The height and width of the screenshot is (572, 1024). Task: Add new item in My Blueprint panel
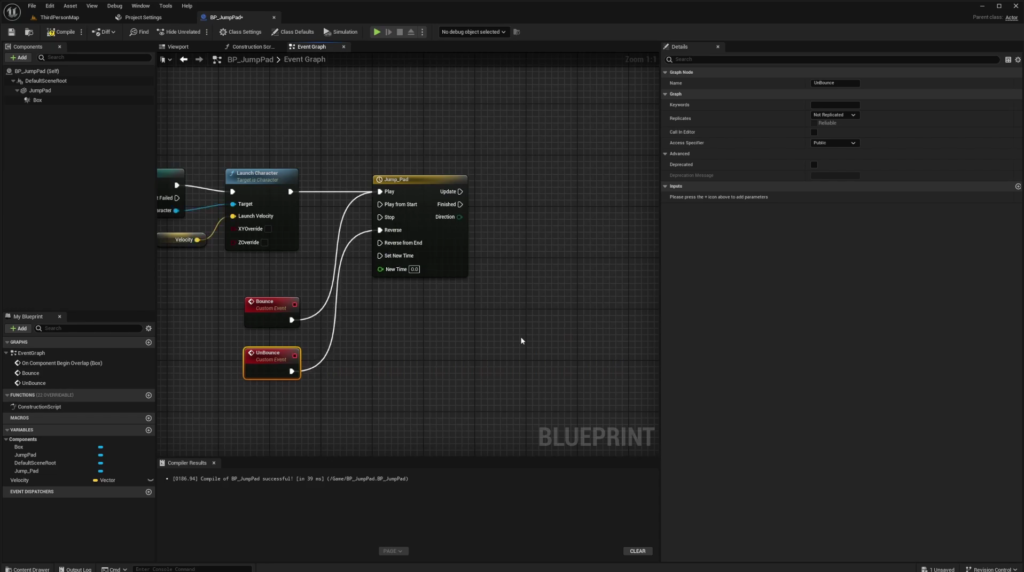pos(18,328)
